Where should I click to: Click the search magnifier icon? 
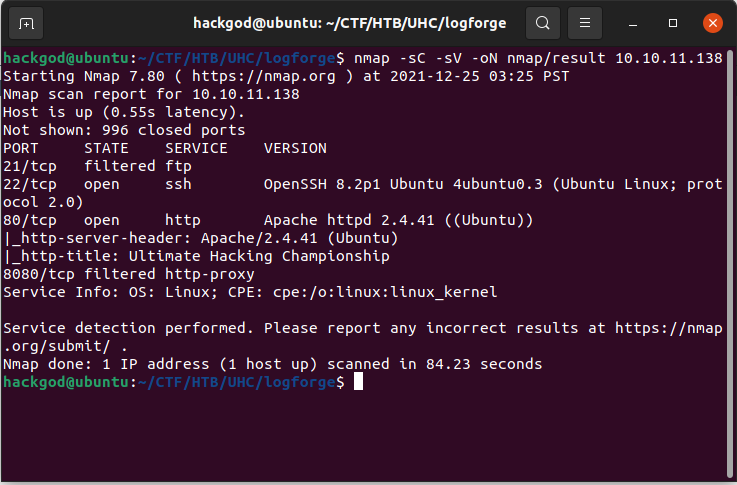click(542, 23)
